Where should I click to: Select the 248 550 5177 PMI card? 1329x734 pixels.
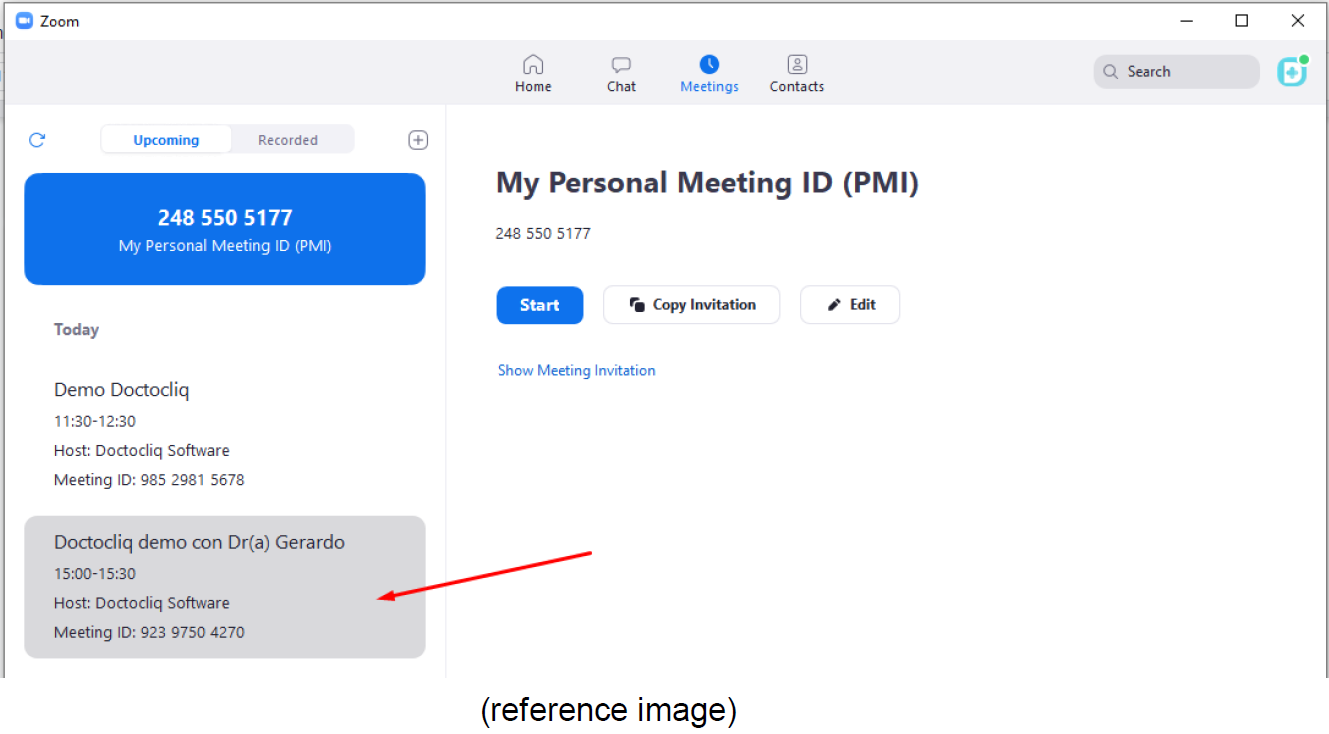tap(225, 229)
